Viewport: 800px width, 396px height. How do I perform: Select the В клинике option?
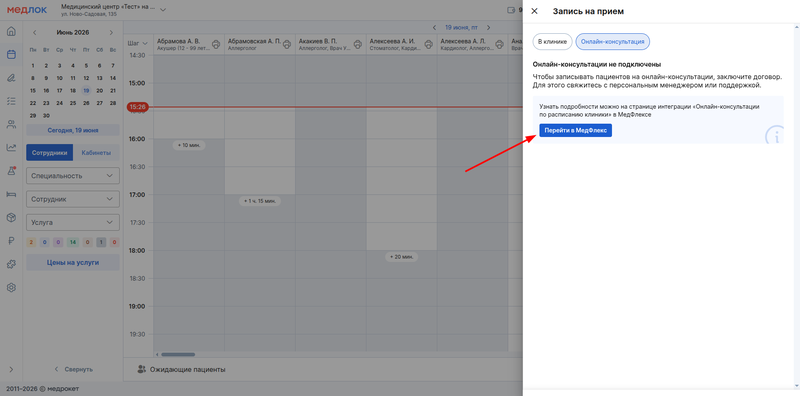pos(553,41)
